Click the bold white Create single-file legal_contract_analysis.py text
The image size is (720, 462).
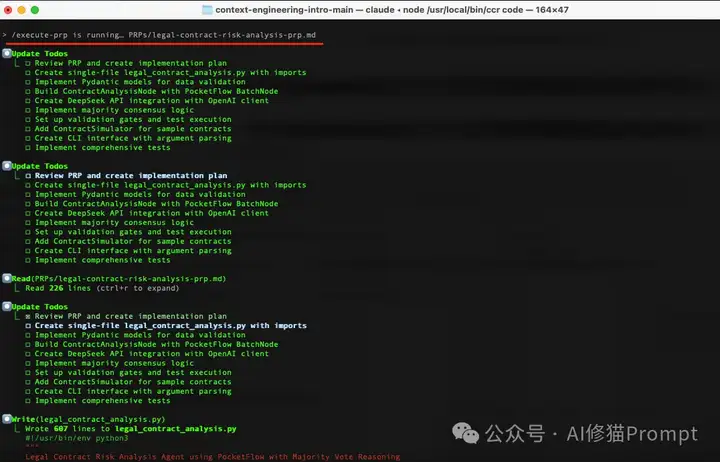[x=171, y=325]
